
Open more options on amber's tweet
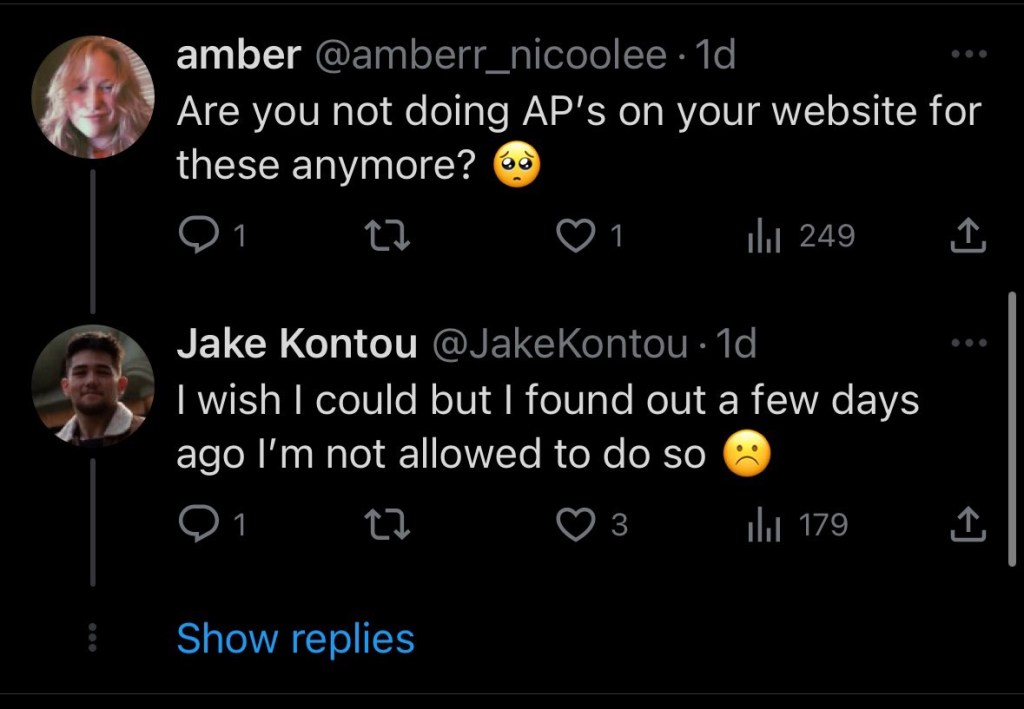pos(969,55)
